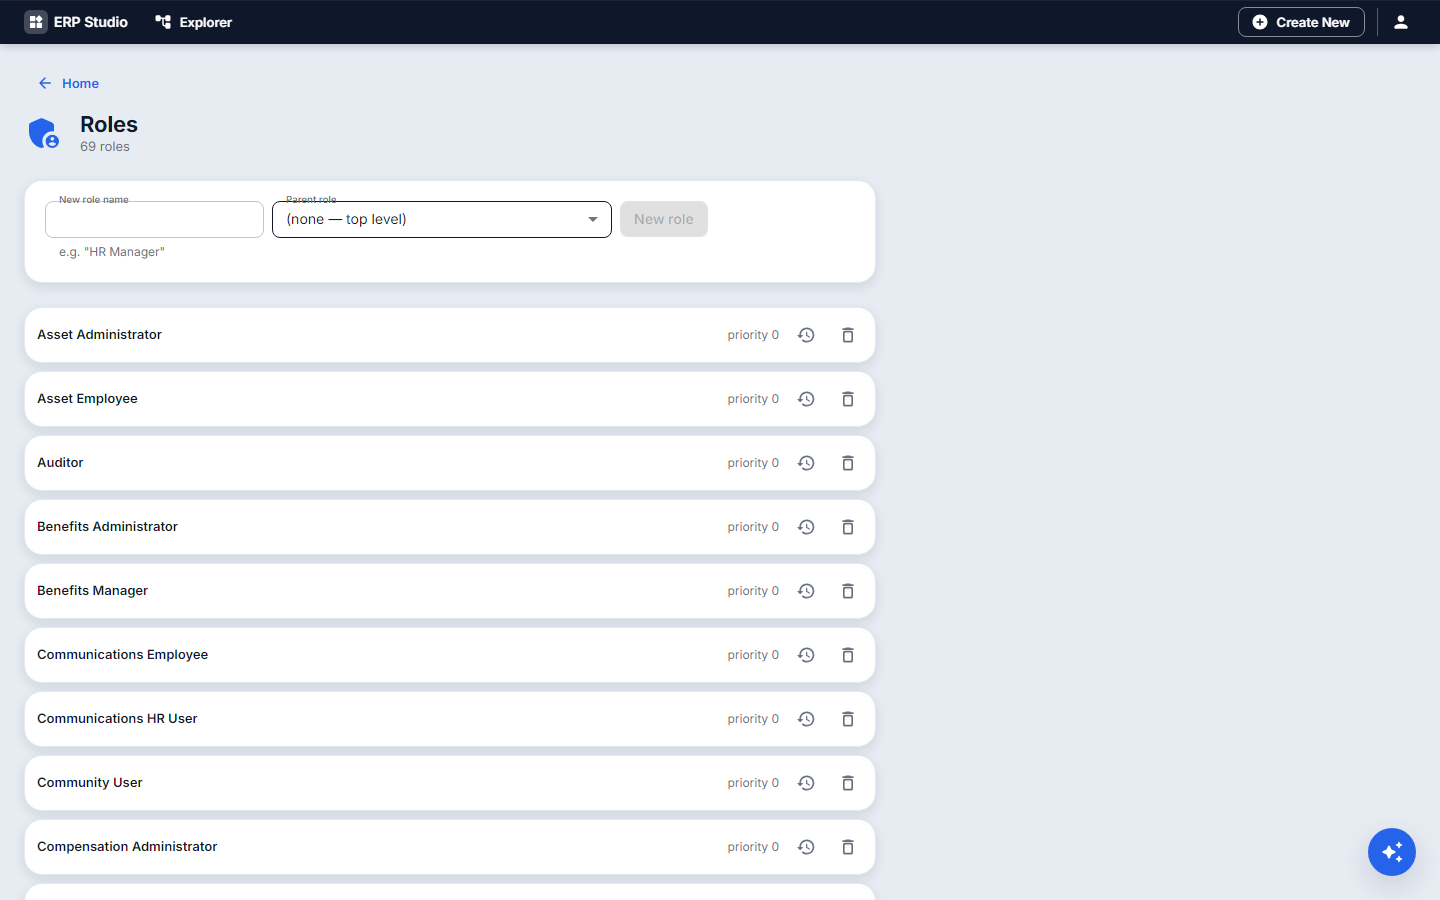Delete the Asset Employee role
The image size is (1440, 900).
(848, 399)
